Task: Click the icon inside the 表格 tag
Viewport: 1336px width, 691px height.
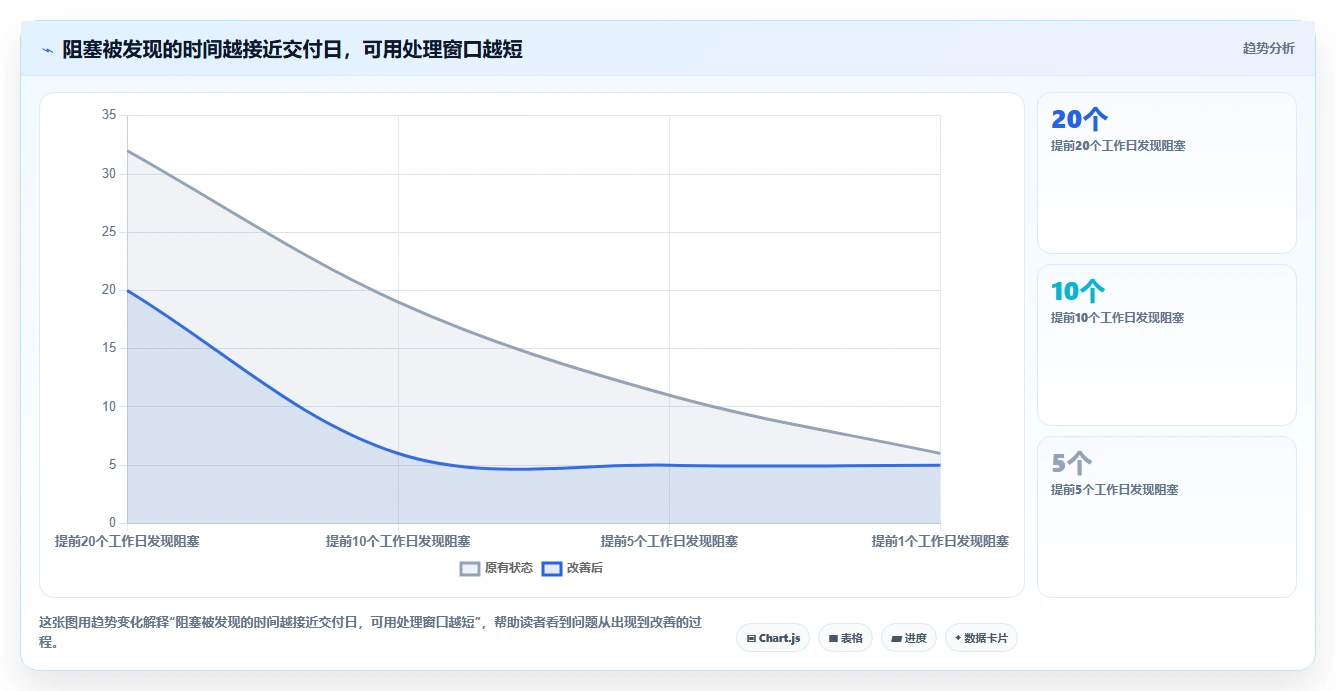Action: 833,638
